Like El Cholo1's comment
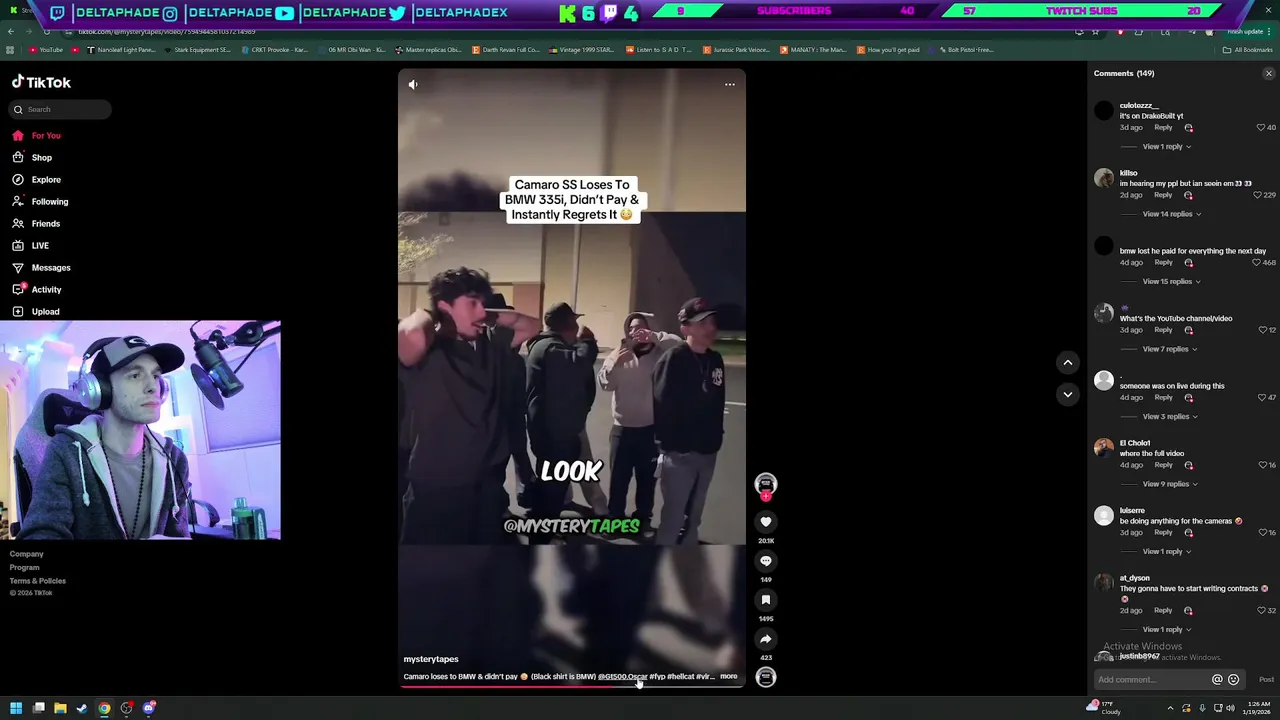Image resolution: width=1280 pixels, height=720 pixels. coord(1261,465)
